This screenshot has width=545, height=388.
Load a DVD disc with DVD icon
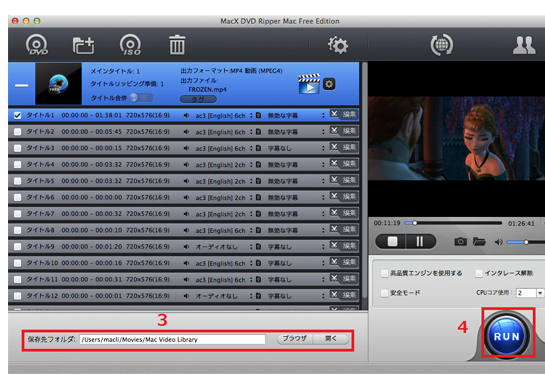click(x=37, y=45)
